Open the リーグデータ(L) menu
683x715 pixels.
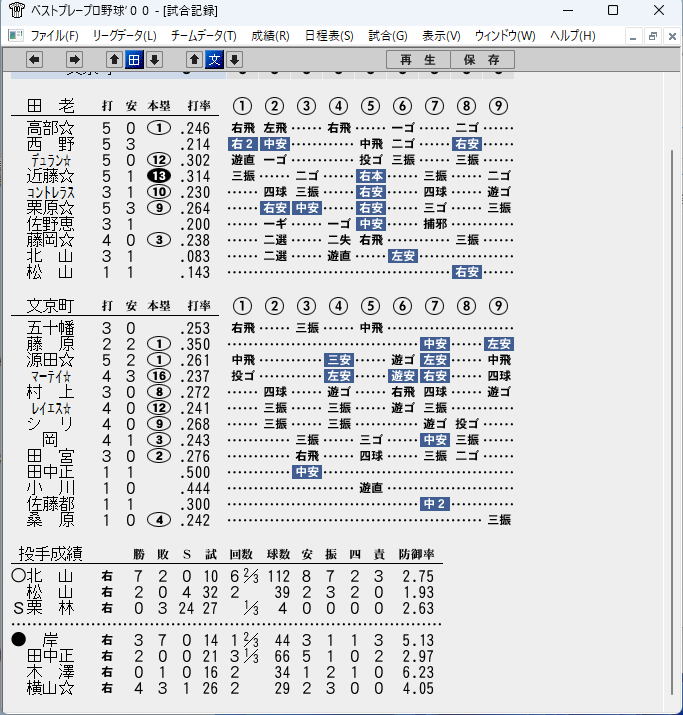tap(124, 36)
